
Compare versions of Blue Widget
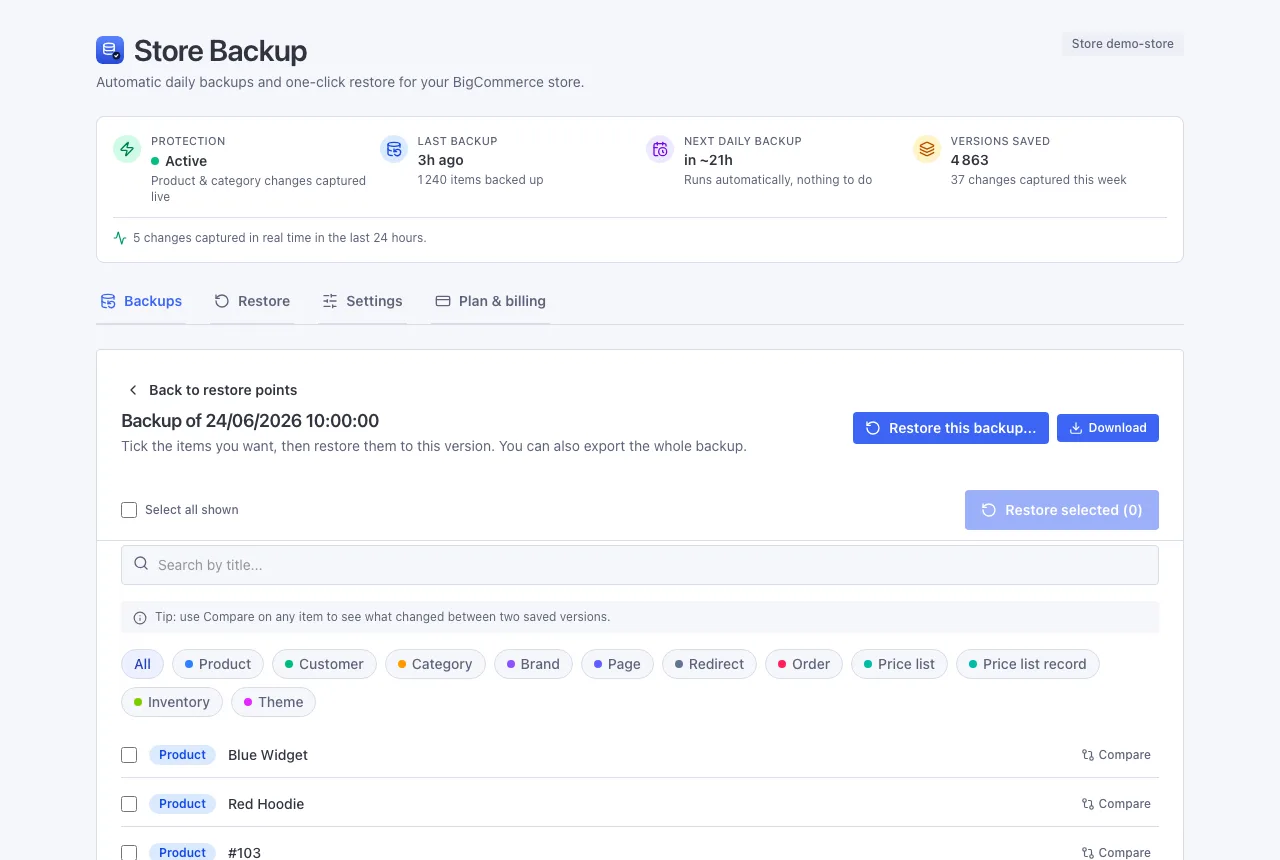[x=1116, y=755]
